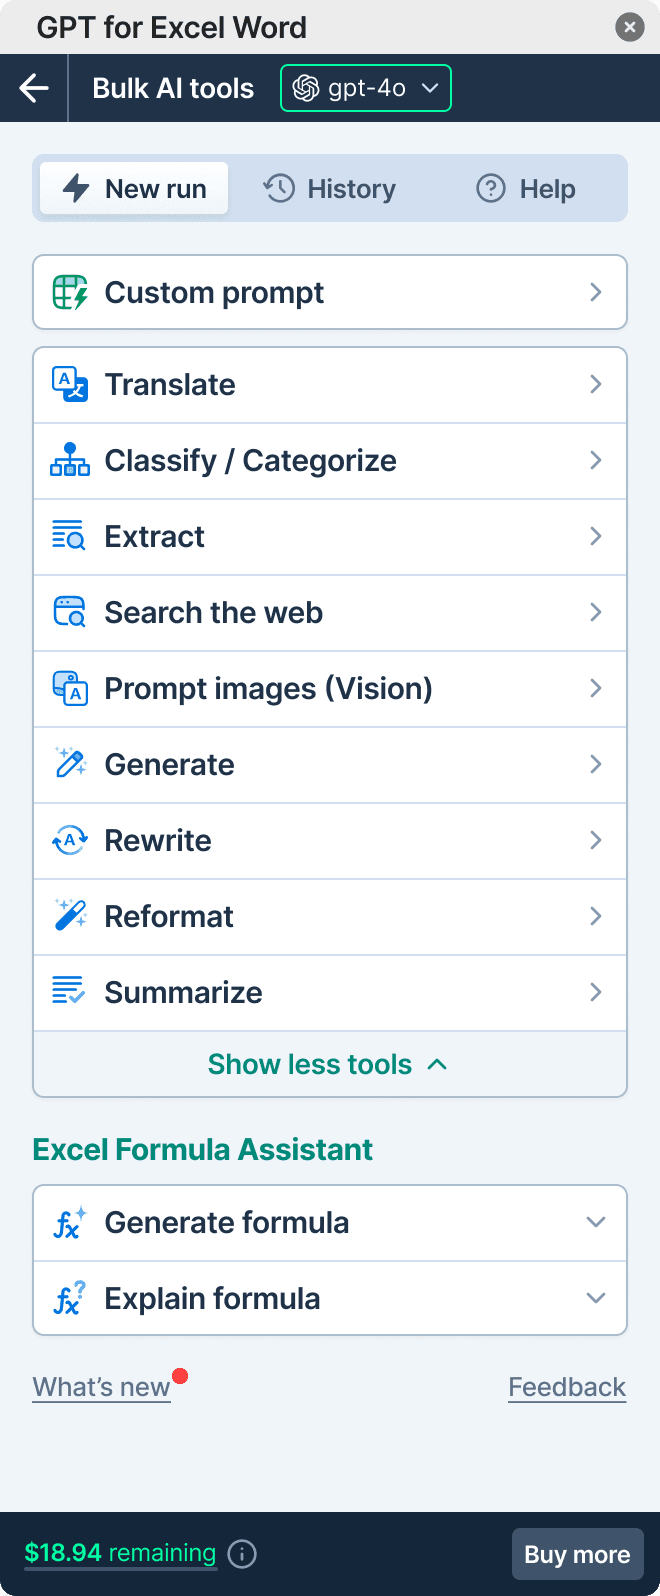Click the Search the web icon
Image resolution: width=660 pixels, height=1596 pixels.
[70, 613]
